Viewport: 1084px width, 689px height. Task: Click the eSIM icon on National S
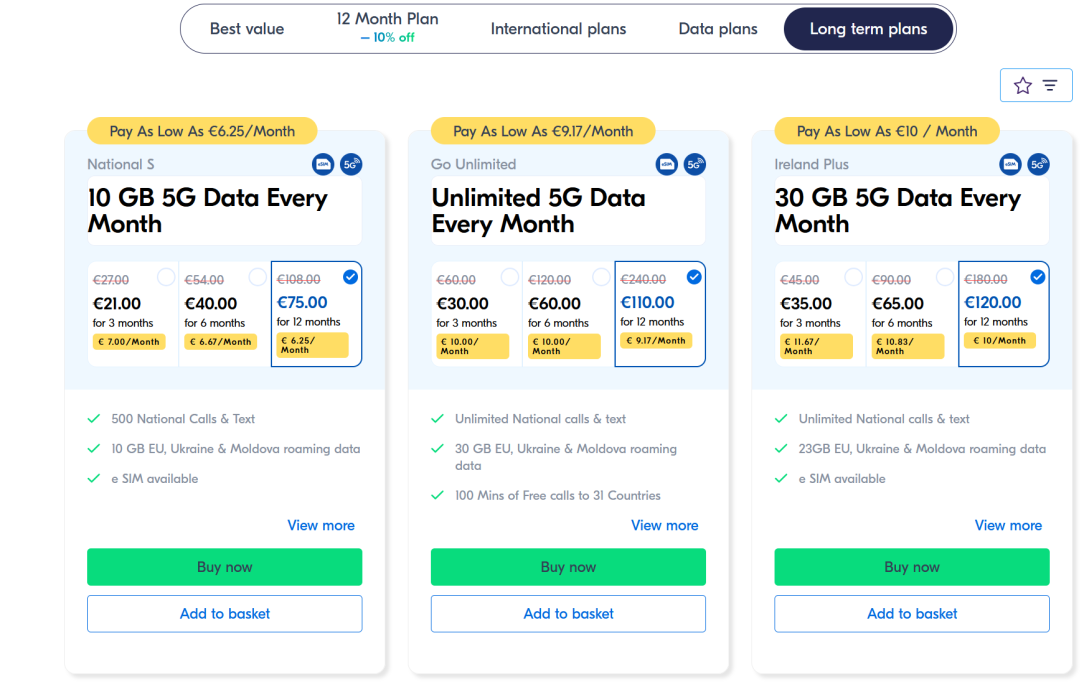(323, 164)
